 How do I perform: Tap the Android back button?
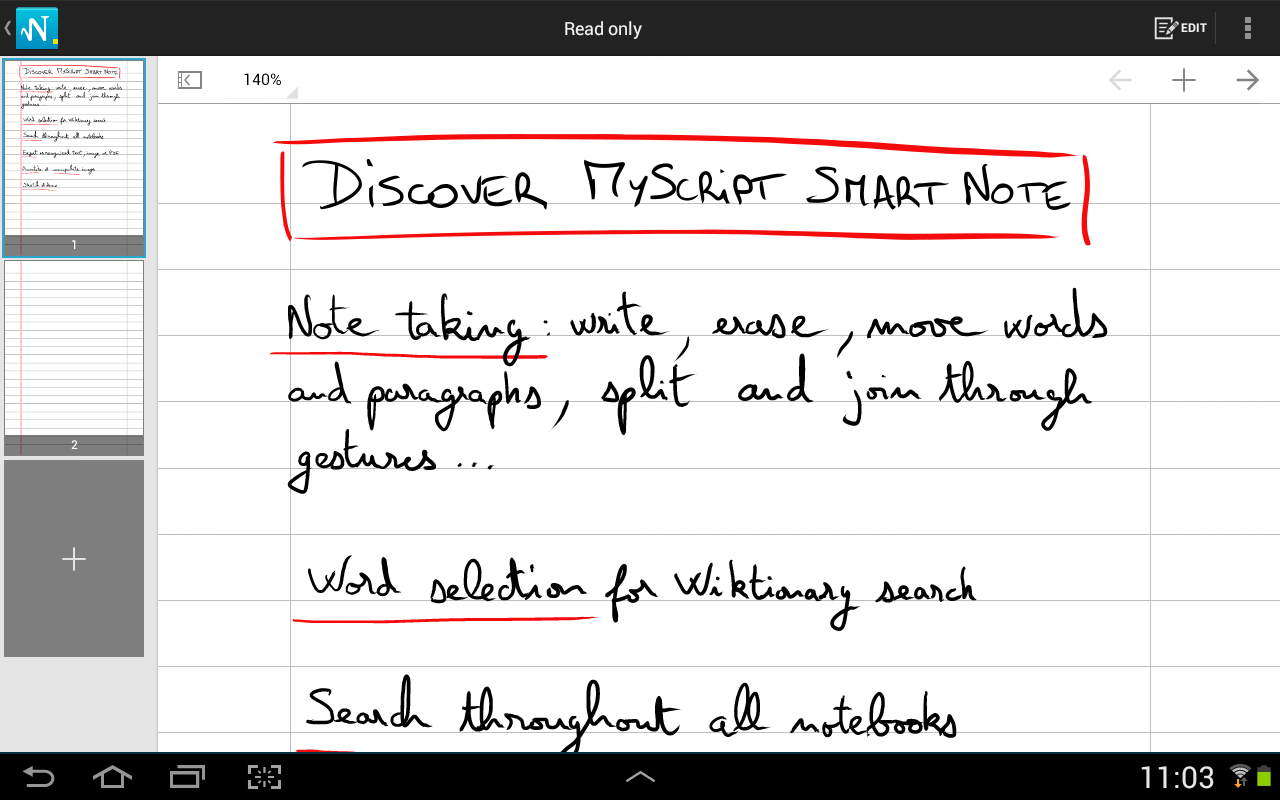pyautogui.click(x=39, y=777)
